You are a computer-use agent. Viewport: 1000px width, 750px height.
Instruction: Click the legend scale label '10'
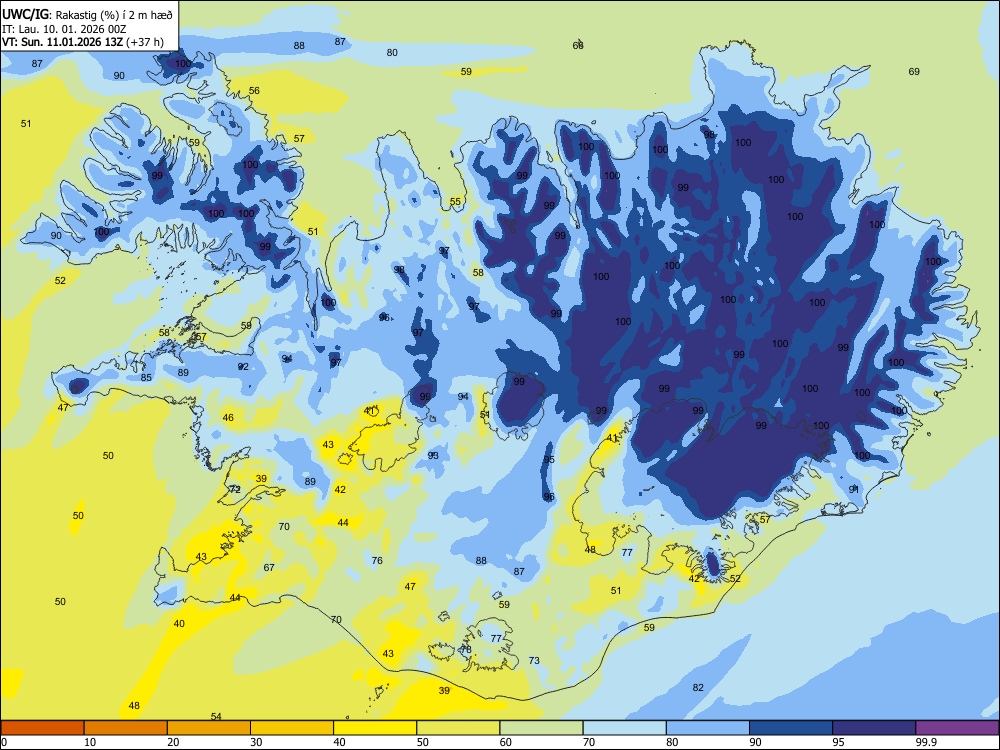coord(91,742)
